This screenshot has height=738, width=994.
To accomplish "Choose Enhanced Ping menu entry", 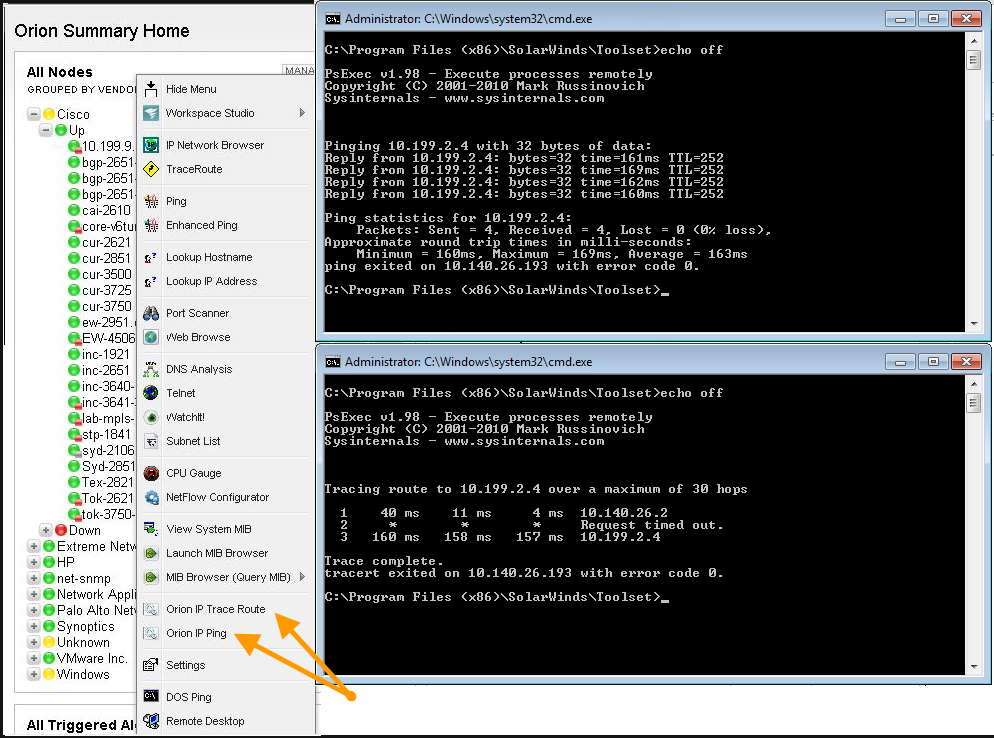I will pos(202,225).
